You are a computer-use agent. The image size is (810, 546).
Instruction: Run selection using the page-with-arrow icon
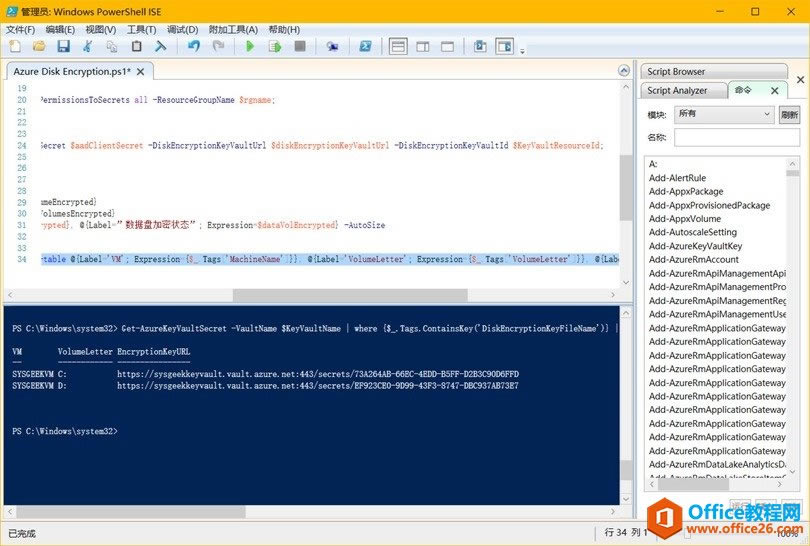click(275, 46)
